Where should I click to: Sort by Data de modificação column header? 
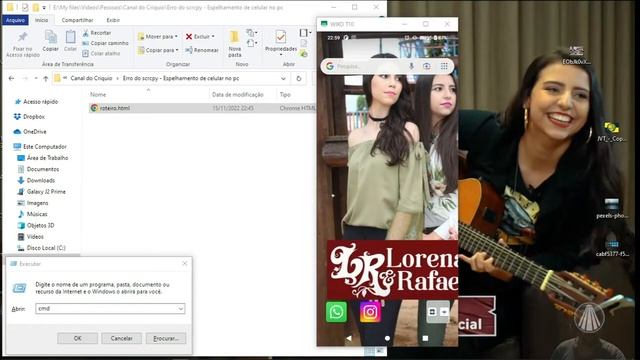tap(238, 95)
